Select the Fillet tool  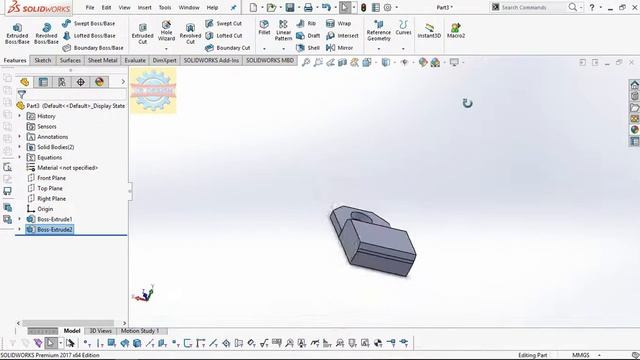tap(264, 27)
